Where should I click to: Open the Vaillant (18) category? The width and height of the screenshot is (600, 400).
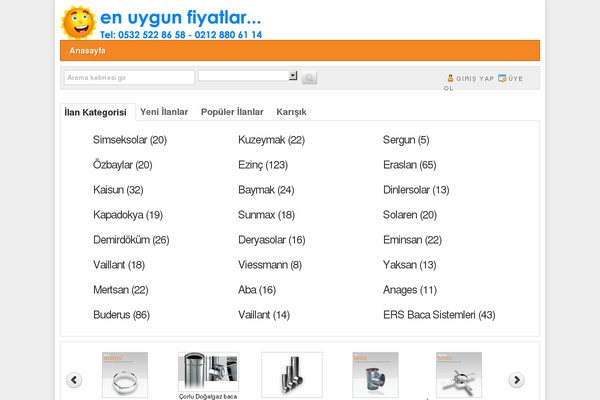pos(119,265)
